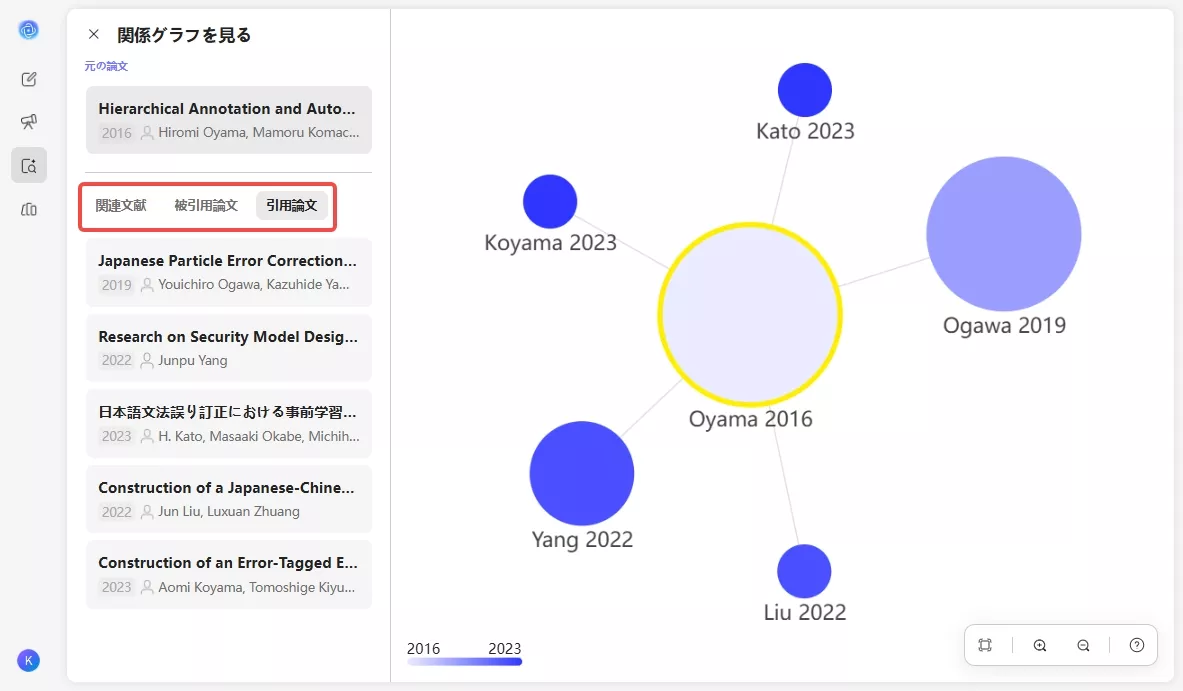This screenshot has width=1183, height=691.
Task: Switch to the 関連文献 tab
Action: tap(120, 205)
